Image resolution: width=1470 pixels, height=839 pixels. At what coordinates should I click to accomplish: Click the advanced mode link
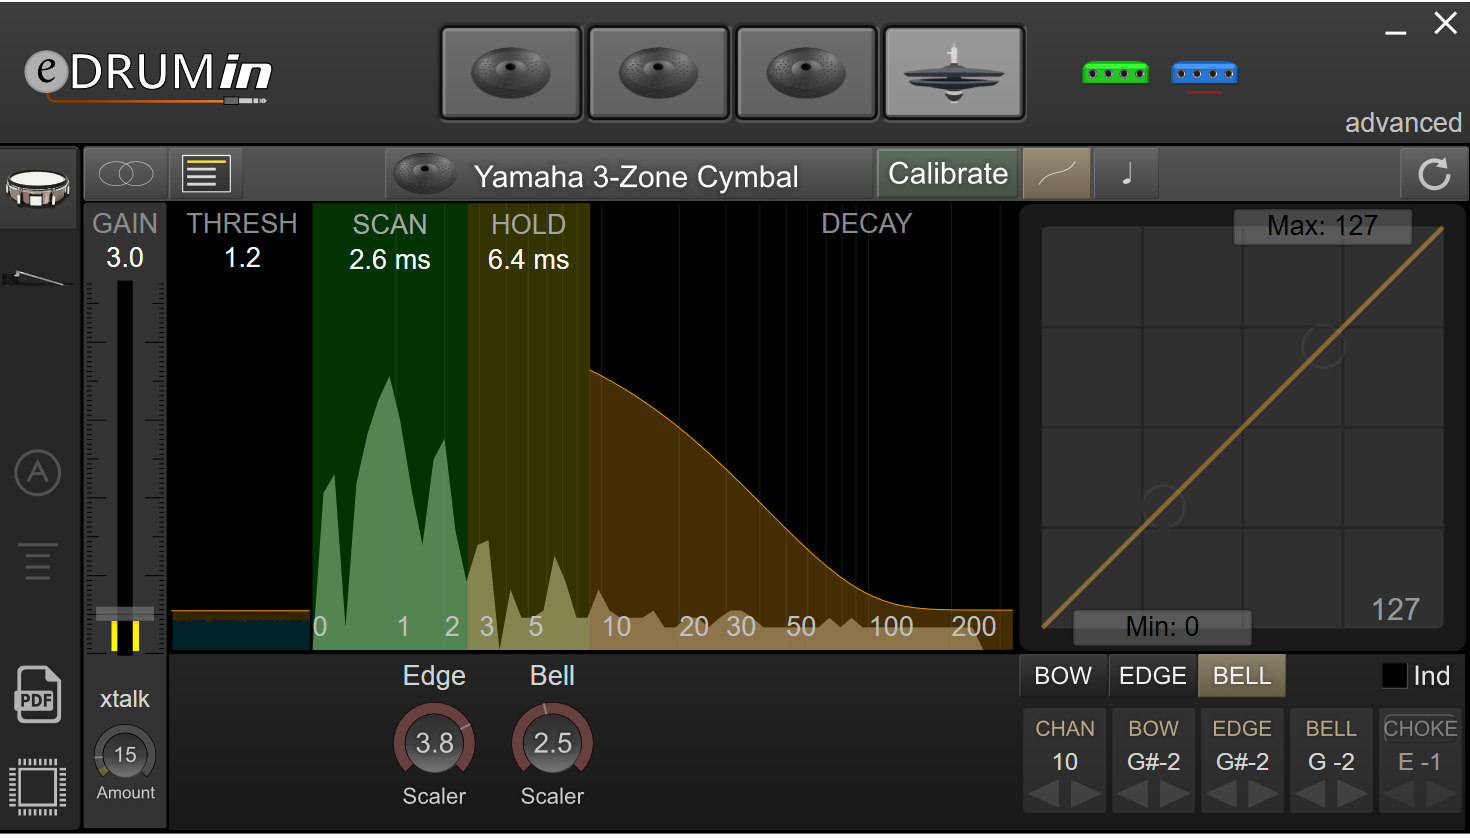click(x=1403, y=123)
